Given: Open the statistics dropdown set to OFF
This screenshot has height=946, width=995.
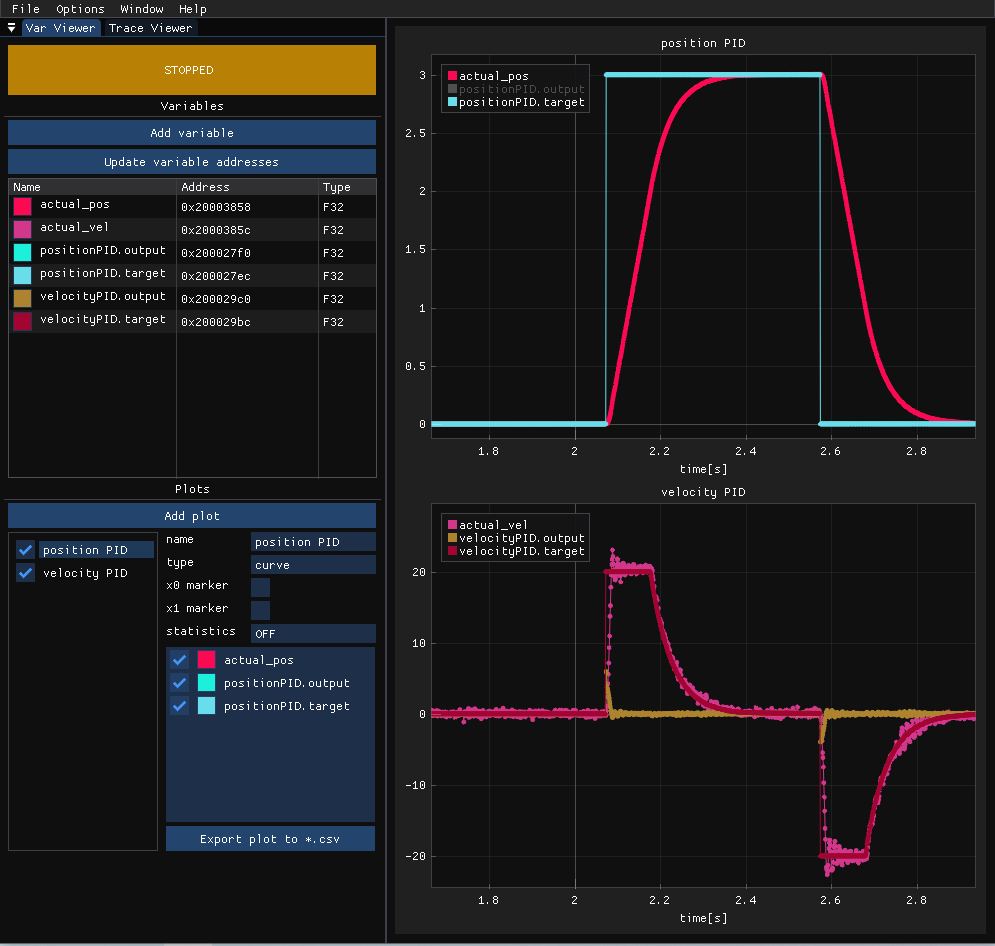Looking at the screenshot, I should [x=312, y=633].
